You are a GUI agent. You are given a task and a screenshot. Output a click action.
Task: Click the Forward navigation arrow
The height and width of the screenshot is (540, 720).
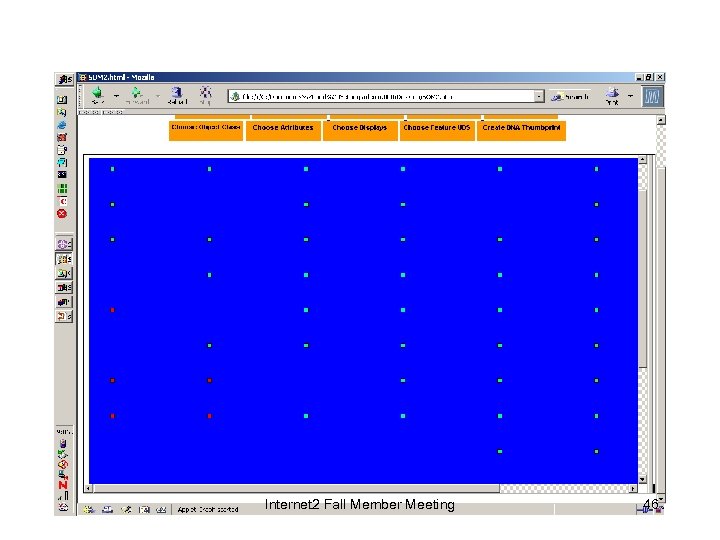pyautogui.click(x=137, y=96)
